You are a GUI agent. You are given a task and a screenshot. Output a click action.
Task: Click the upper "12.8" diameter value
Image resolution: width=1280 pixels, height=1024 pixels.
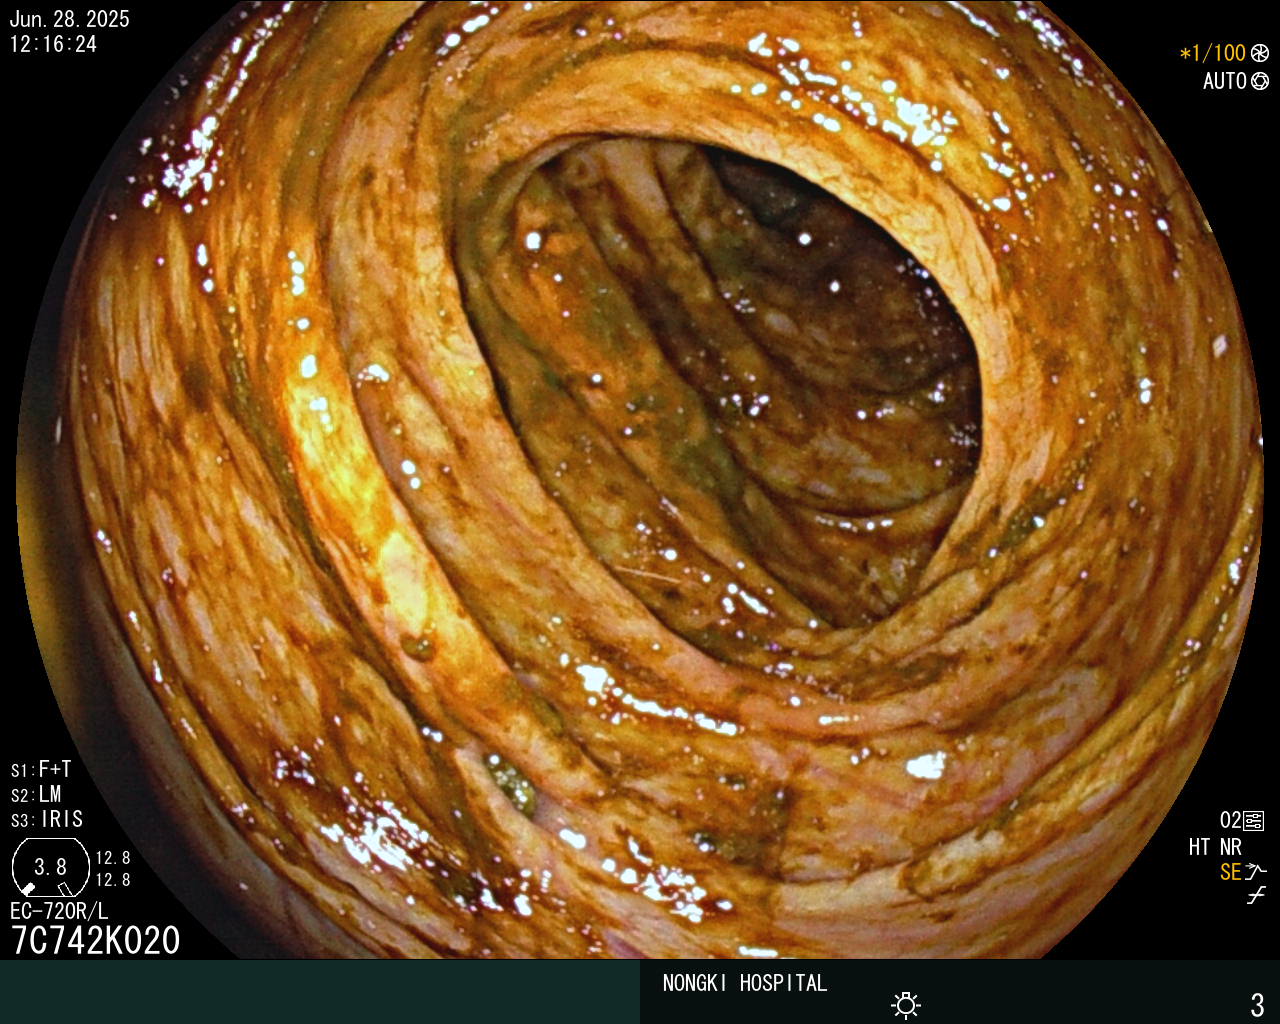click(x=113, y=858)
